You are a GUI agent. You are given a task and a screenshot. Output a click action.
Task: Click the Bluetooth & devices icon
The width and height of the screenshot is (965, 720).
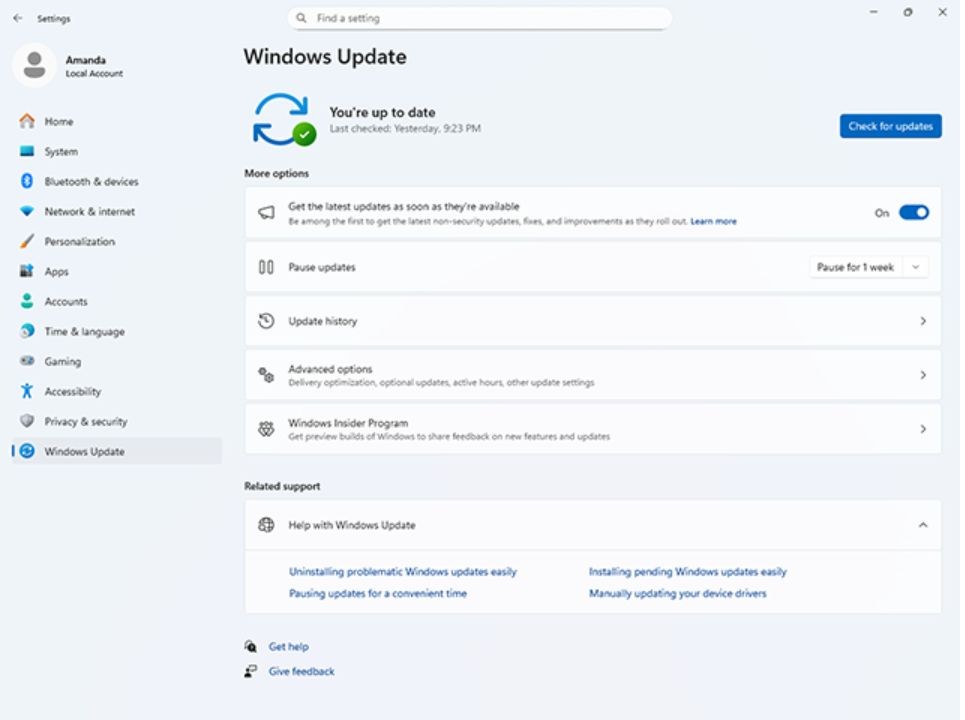tap(27, 181)
